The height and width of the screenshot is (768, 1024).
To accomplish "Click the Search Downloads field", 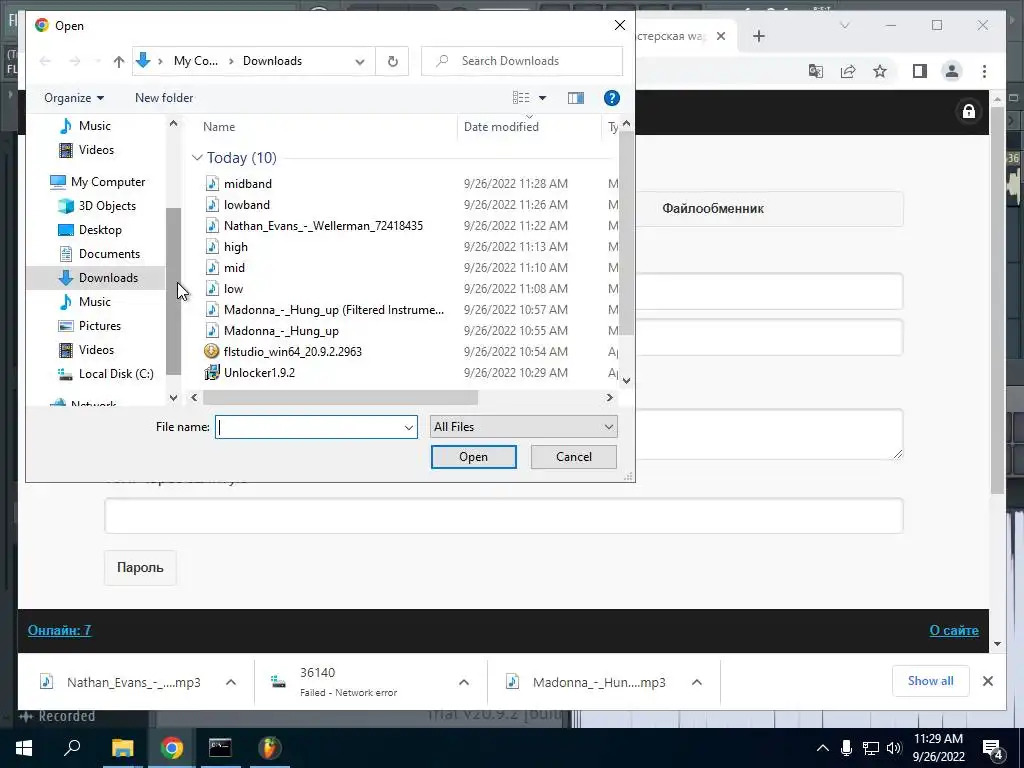I will coord(522,61).
